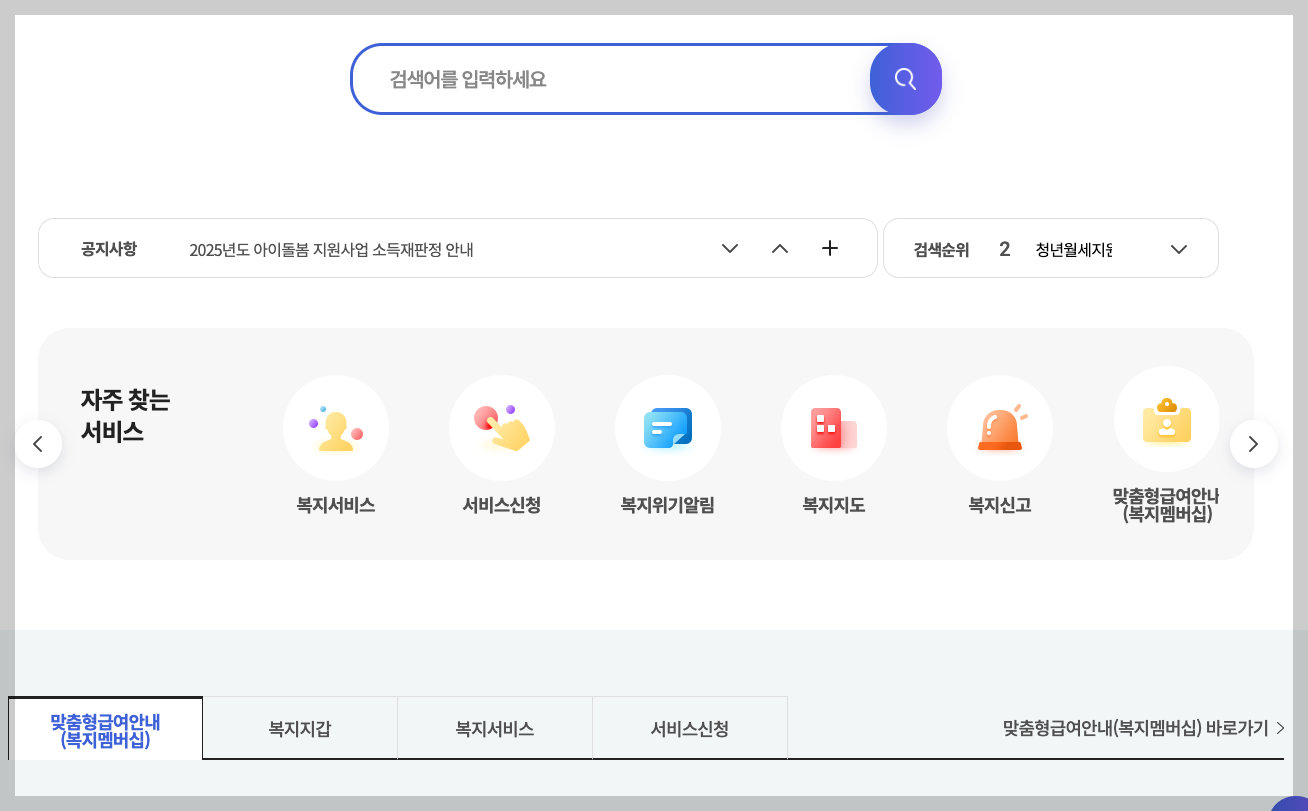The width and height of the screenshot is (1308, 811).
Task: Select the 복지서비스 service icon
Action: point(336,428)
